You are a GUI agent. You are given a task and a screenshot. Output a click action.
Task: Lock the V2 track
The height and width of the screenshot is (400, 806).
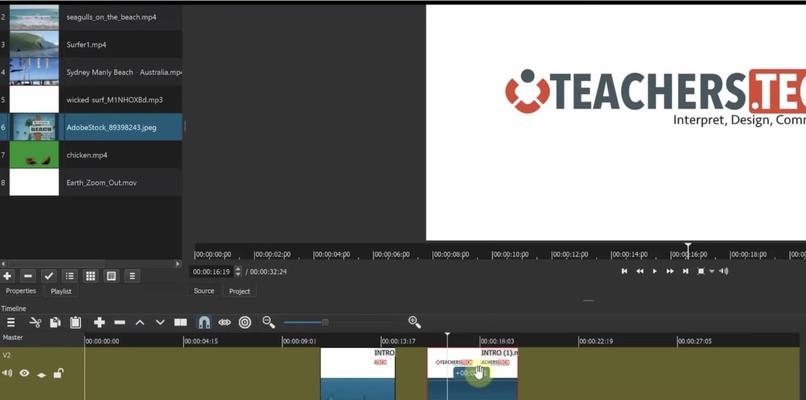[59, 373]
